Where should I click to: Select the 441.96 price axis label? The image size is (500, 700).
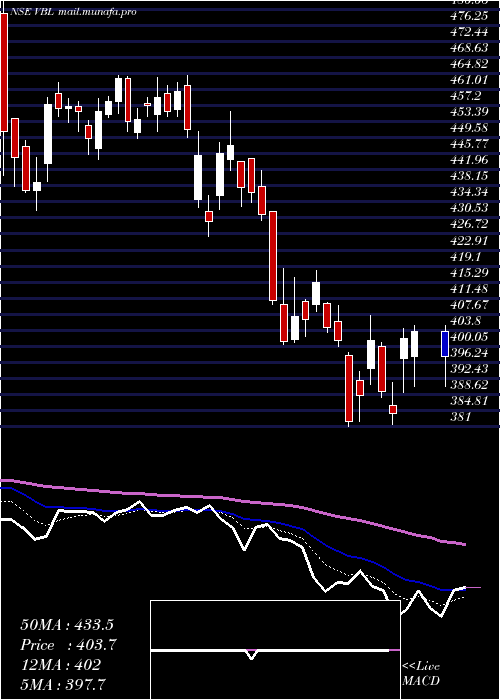coord(470,160)
